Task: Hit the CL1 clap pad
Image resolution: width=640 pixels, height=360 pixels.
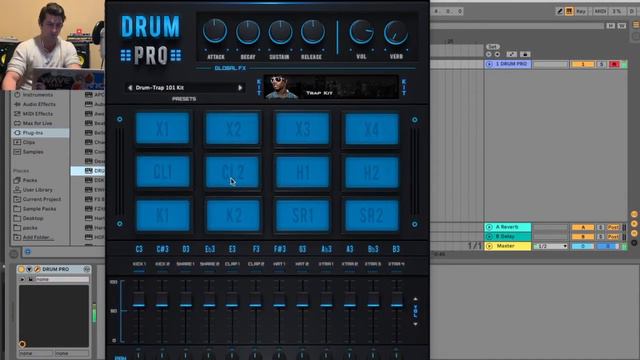Action: click(x=163, y=172)
